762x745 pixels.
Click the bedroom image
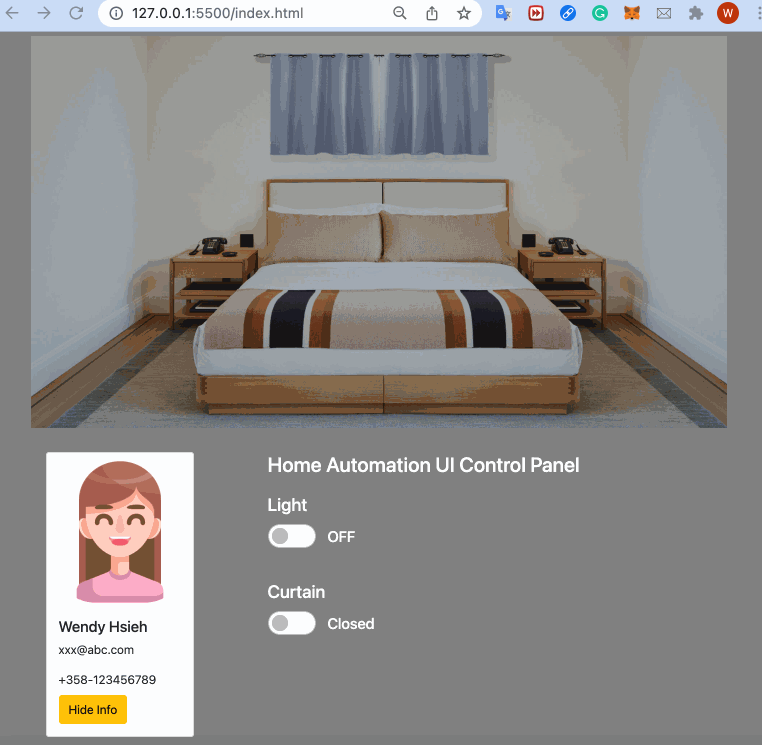point(379,232)
